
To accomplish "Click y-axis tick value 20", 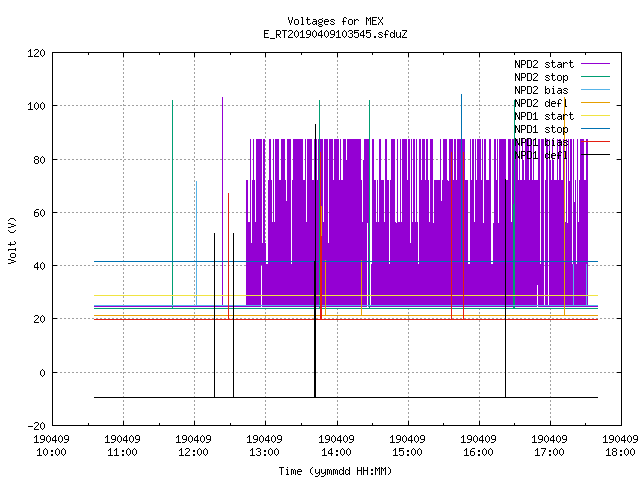I will pyautogui.click(x=39, y=319).
